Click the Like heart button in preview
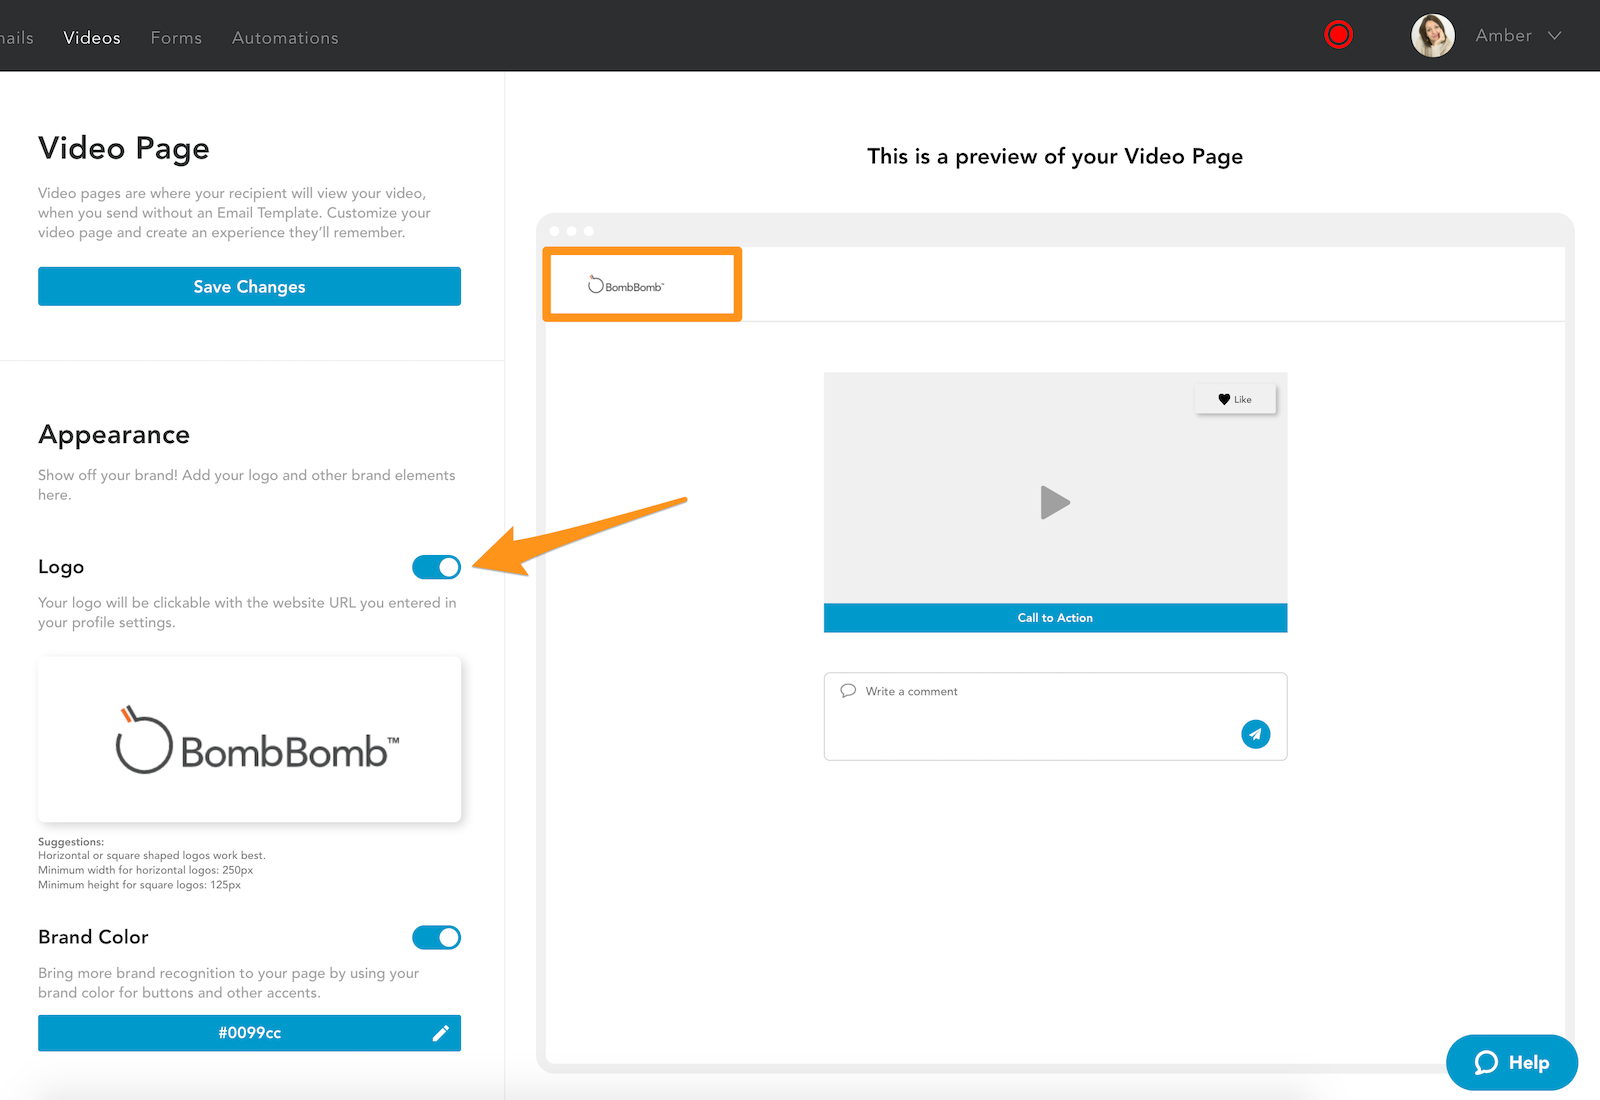The height and width of the screenshot is (1100, 1600). click(1235, 399)
